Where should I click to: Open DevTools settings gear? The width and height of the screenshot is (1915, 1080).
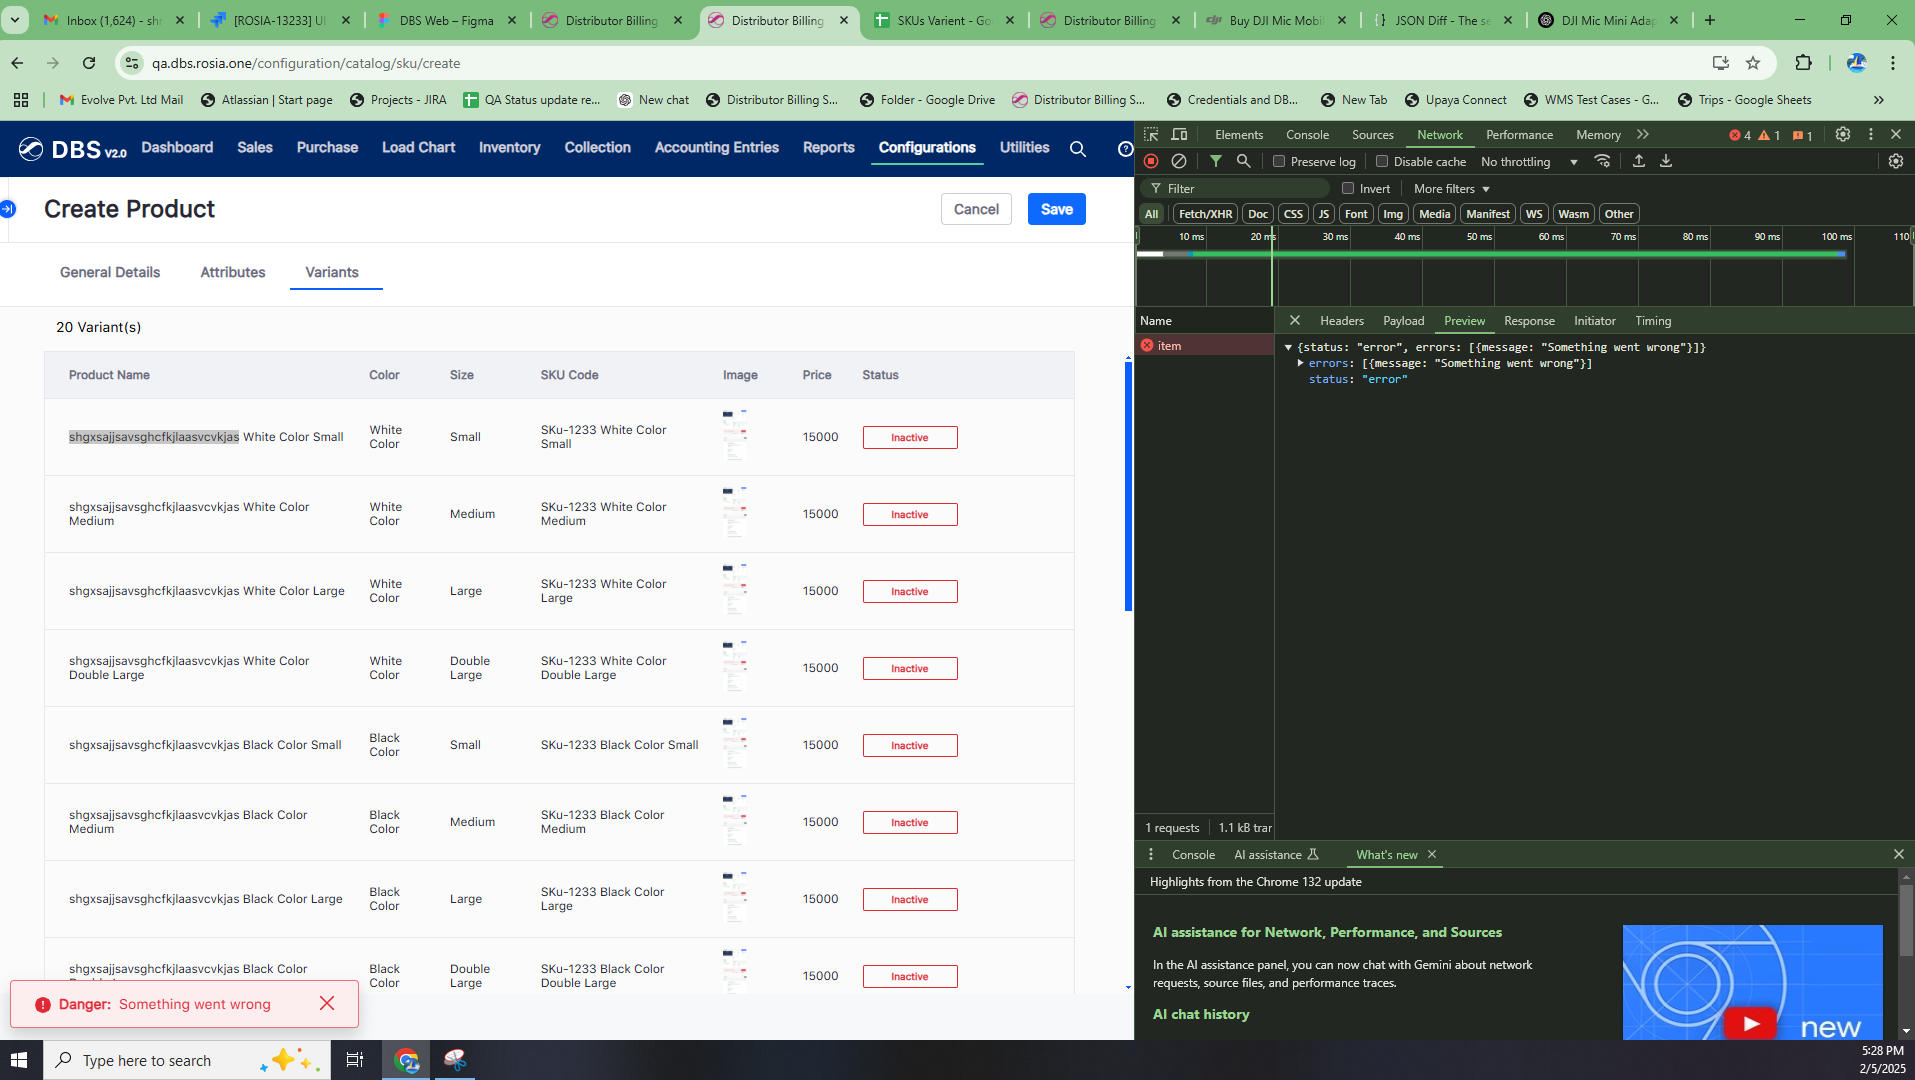(1842, 134)
